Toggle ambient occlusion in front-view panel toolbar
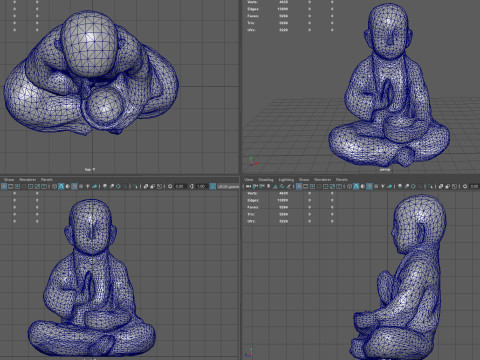480x360 pixels. pos(105,186)
